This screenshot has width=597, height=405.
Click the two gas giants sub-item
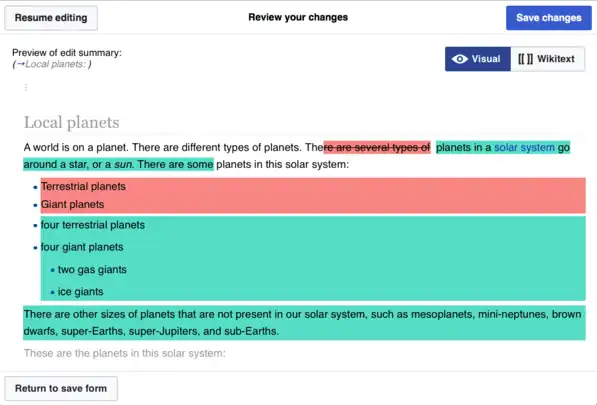point(92,269)
